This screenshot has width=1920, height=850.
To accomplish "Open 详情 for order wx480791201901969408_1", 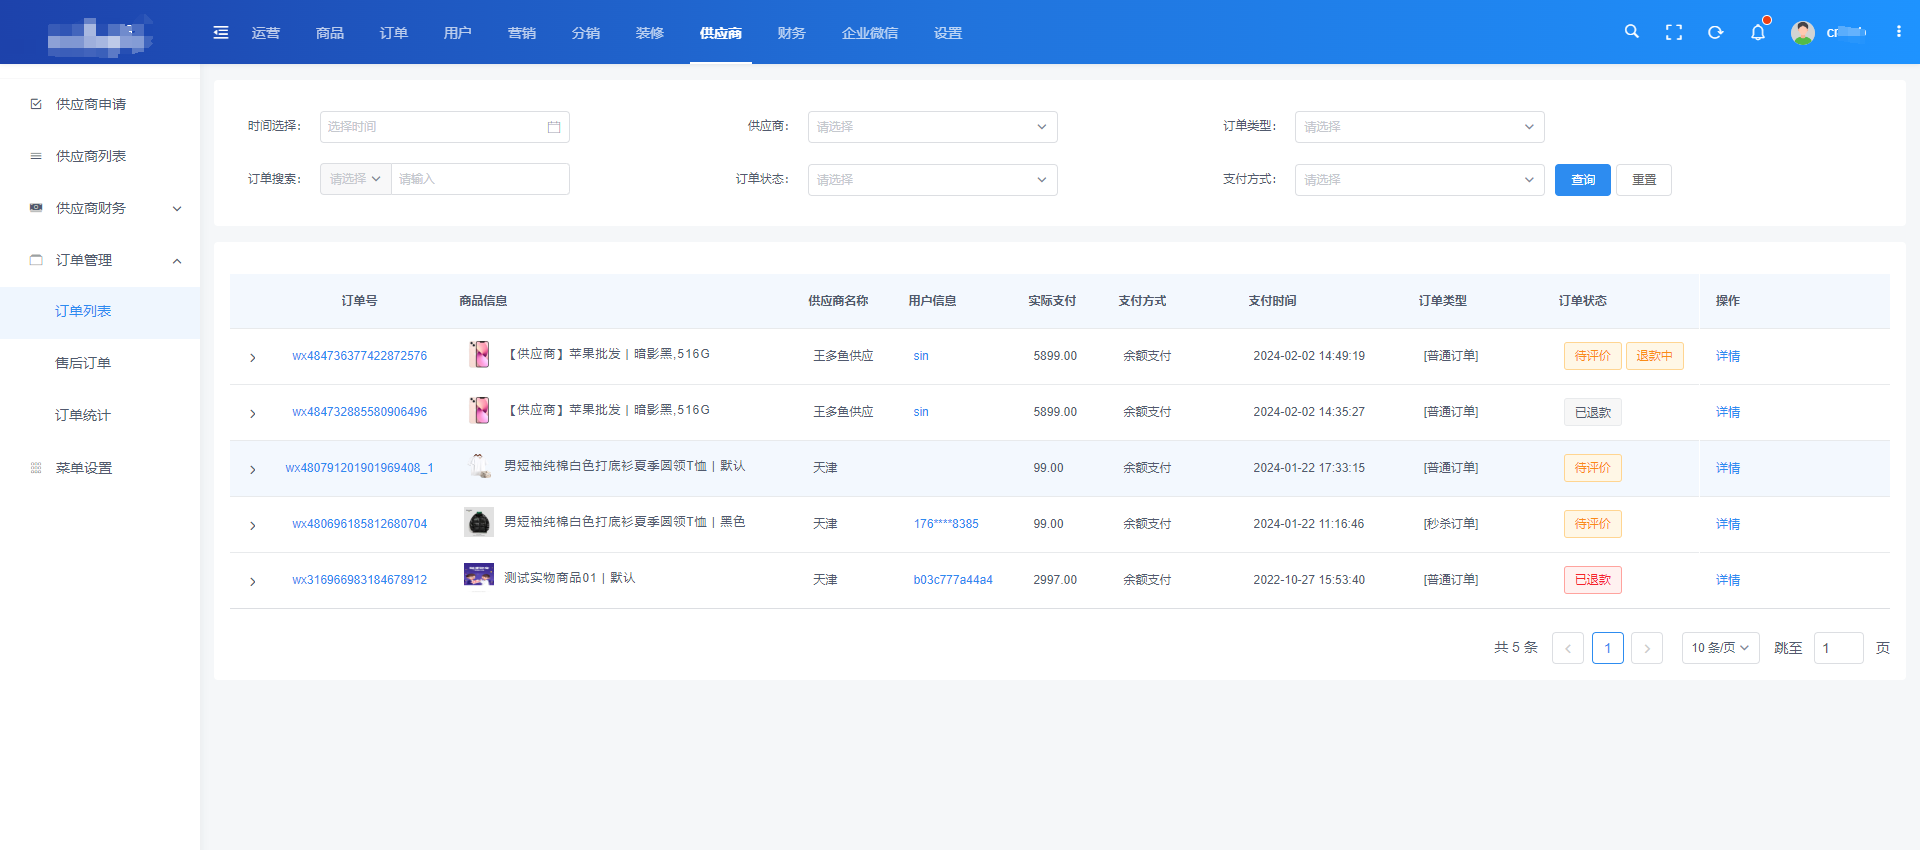I will pos(1728,468).
